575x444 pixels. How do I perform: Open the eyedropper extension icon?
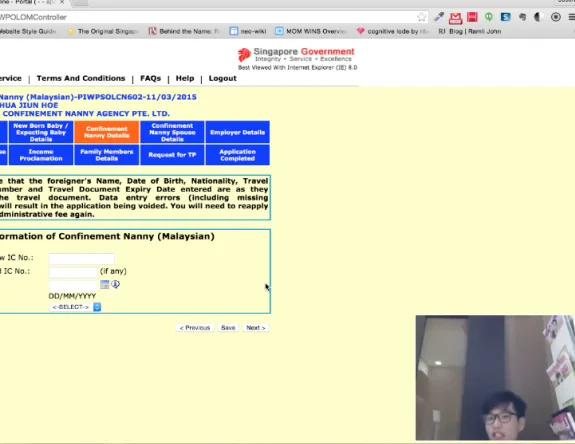click(439, 17)
